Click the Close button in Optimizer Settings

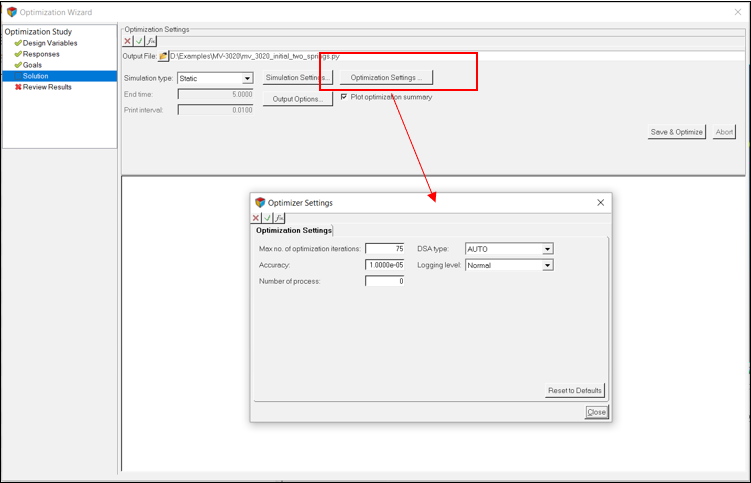(x=596, y=412)
